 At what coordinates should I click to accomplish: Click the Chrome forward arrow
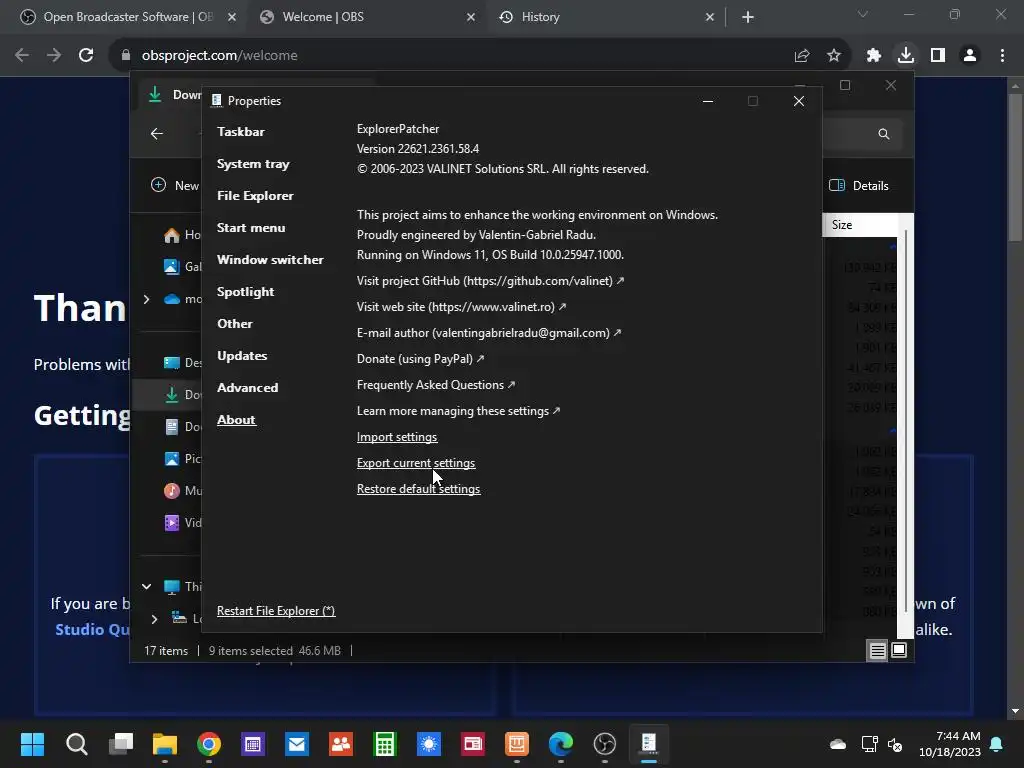(x=54, y=56)
